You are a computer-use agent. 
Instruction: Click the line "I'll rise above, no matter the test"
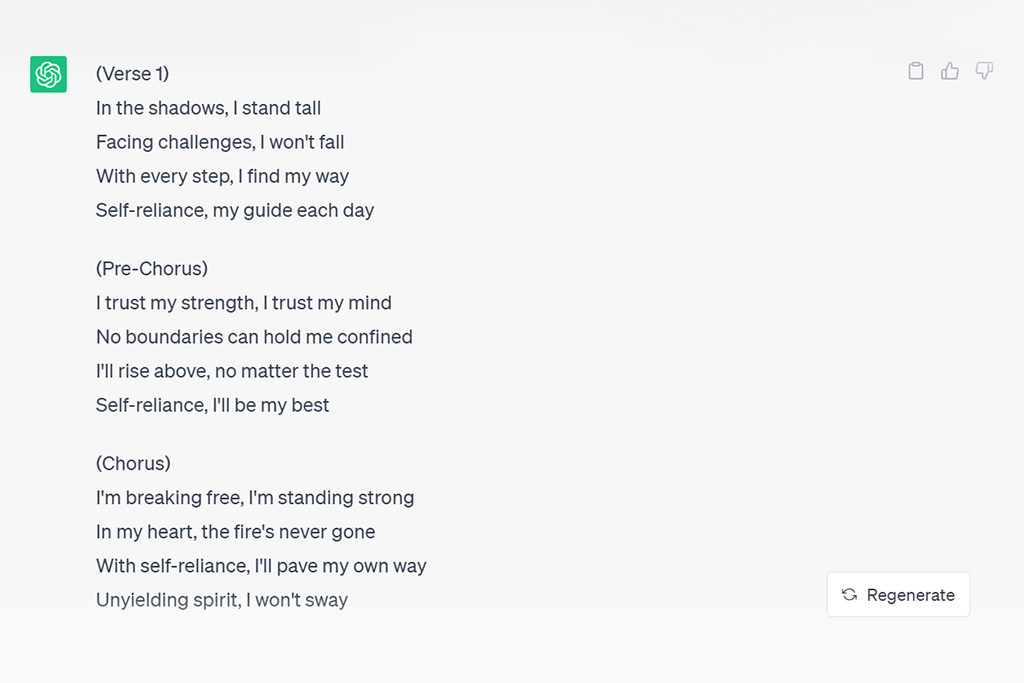(x=232, y=370)
